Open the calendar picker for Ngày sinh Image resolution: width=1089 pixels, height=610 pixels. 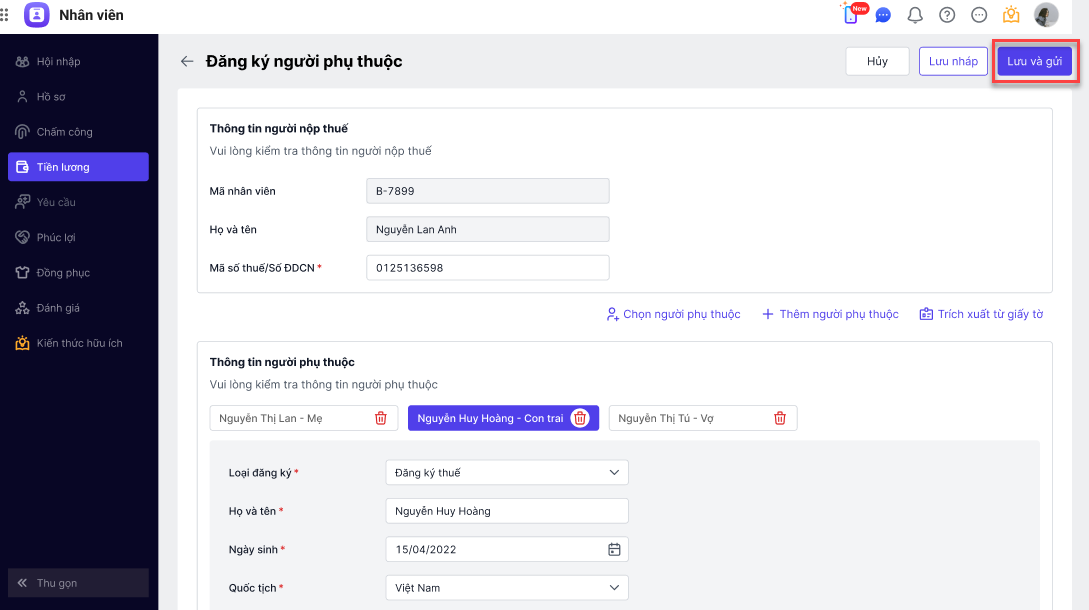coord(614,549)
